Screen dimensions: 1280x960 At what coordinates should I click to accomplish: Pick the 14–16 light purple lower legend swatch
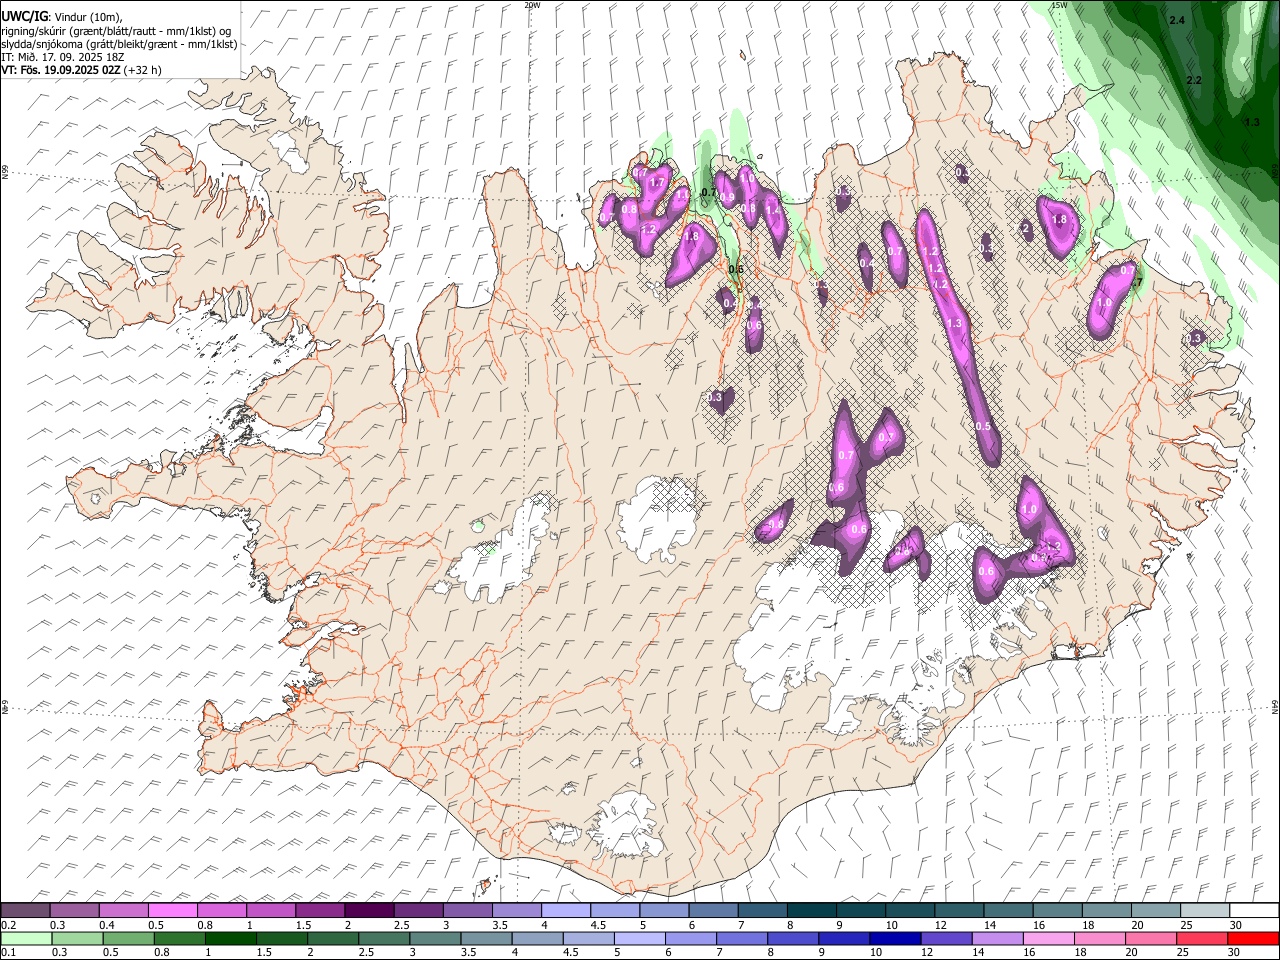(x=996, y=938)
